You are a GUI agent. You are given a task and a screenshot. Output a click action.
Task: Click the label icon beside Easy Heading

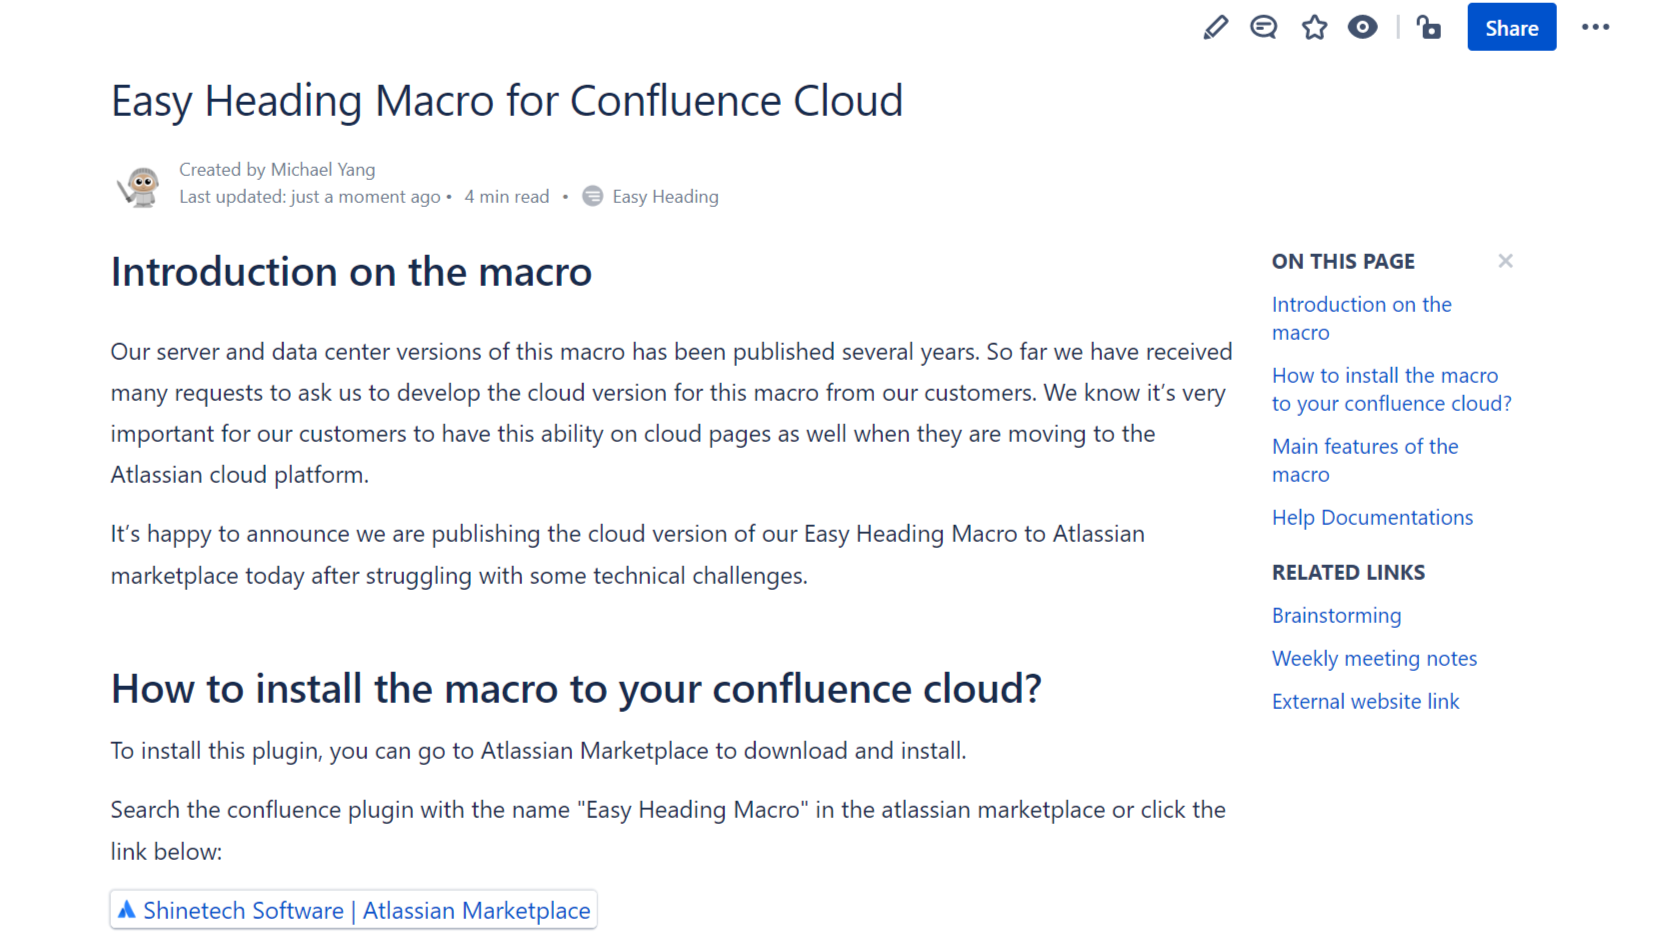(x=592, y=196)
